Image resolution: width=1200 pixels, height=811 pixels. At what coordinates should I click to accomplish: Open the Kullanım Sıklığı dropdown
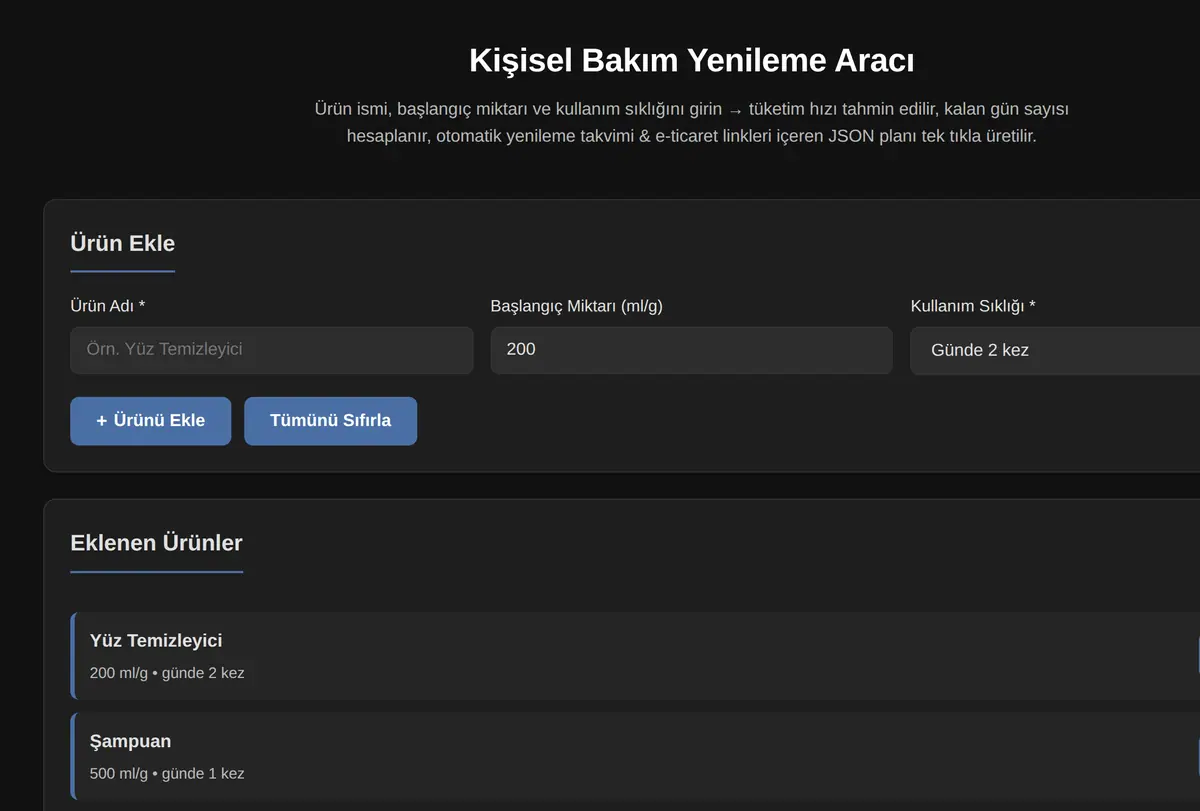1055,351
